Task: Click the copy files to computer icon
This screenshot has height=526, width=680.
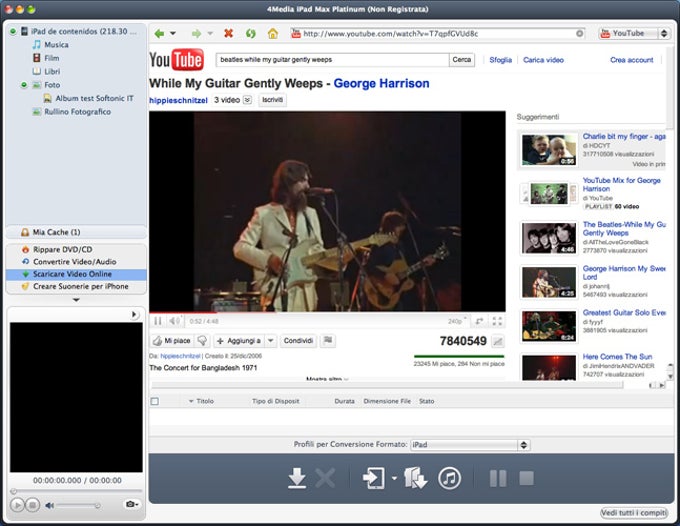Action: click(415, 478)
